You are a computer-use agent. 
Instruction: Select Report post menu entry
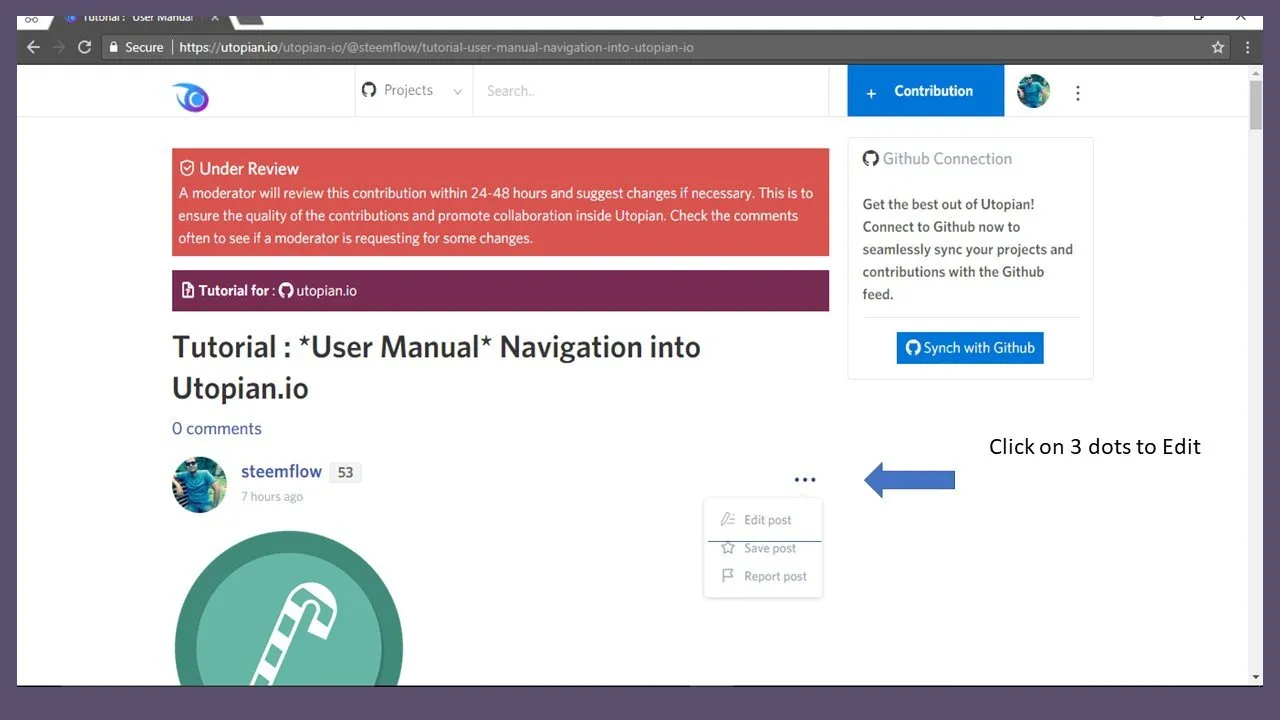(763, 576)
